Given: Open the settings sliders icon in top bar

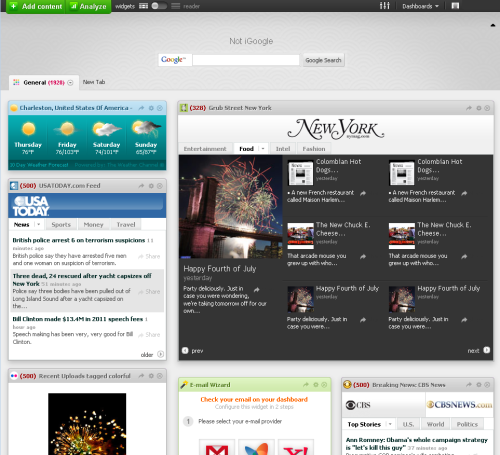Looking at the screenshot, I should (385, 6).
